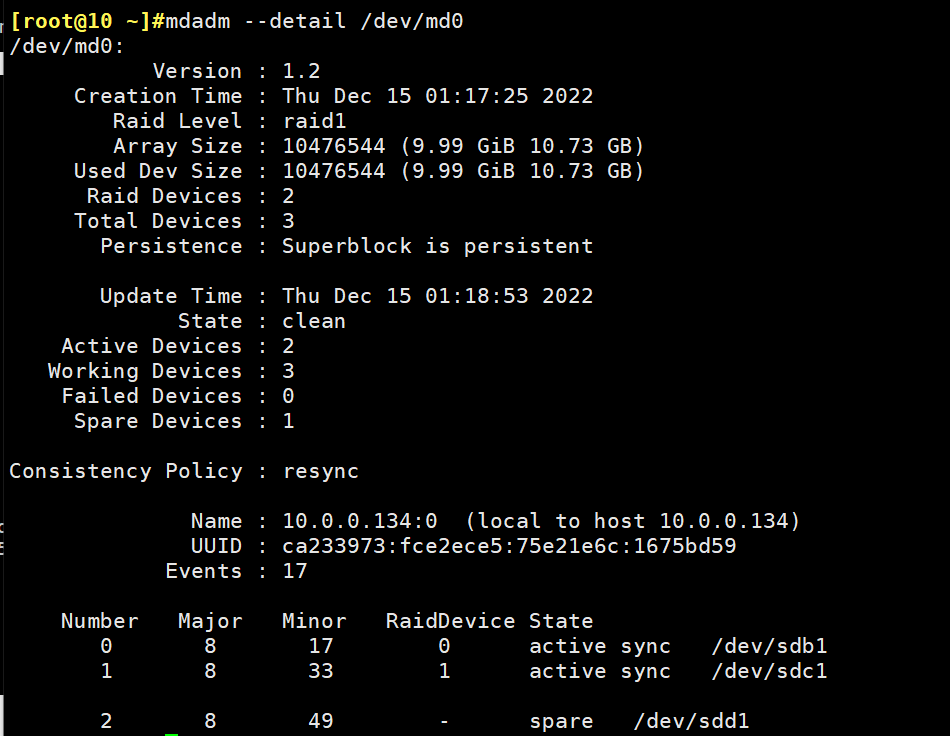Click the Working Devices label

tap(145, 371)
